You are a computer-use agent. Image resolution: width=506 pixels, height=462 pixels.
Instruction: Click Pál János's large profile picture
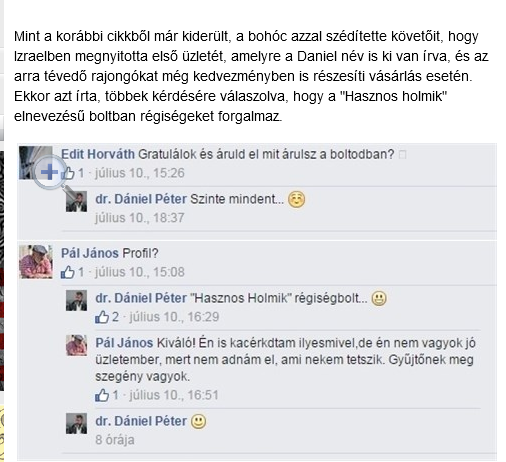point(36,262)
